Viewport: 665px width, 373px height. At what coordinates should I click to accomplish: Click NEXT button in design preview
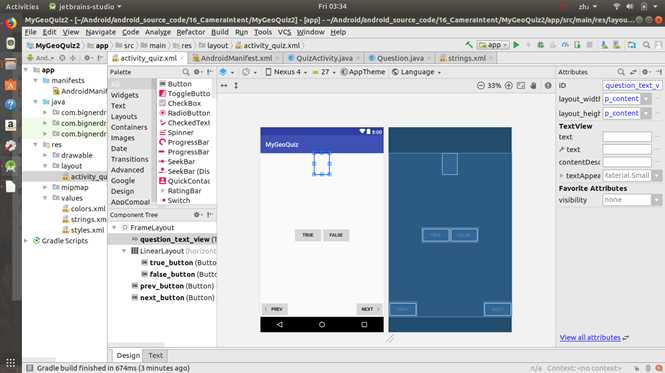tap(369, 309)
